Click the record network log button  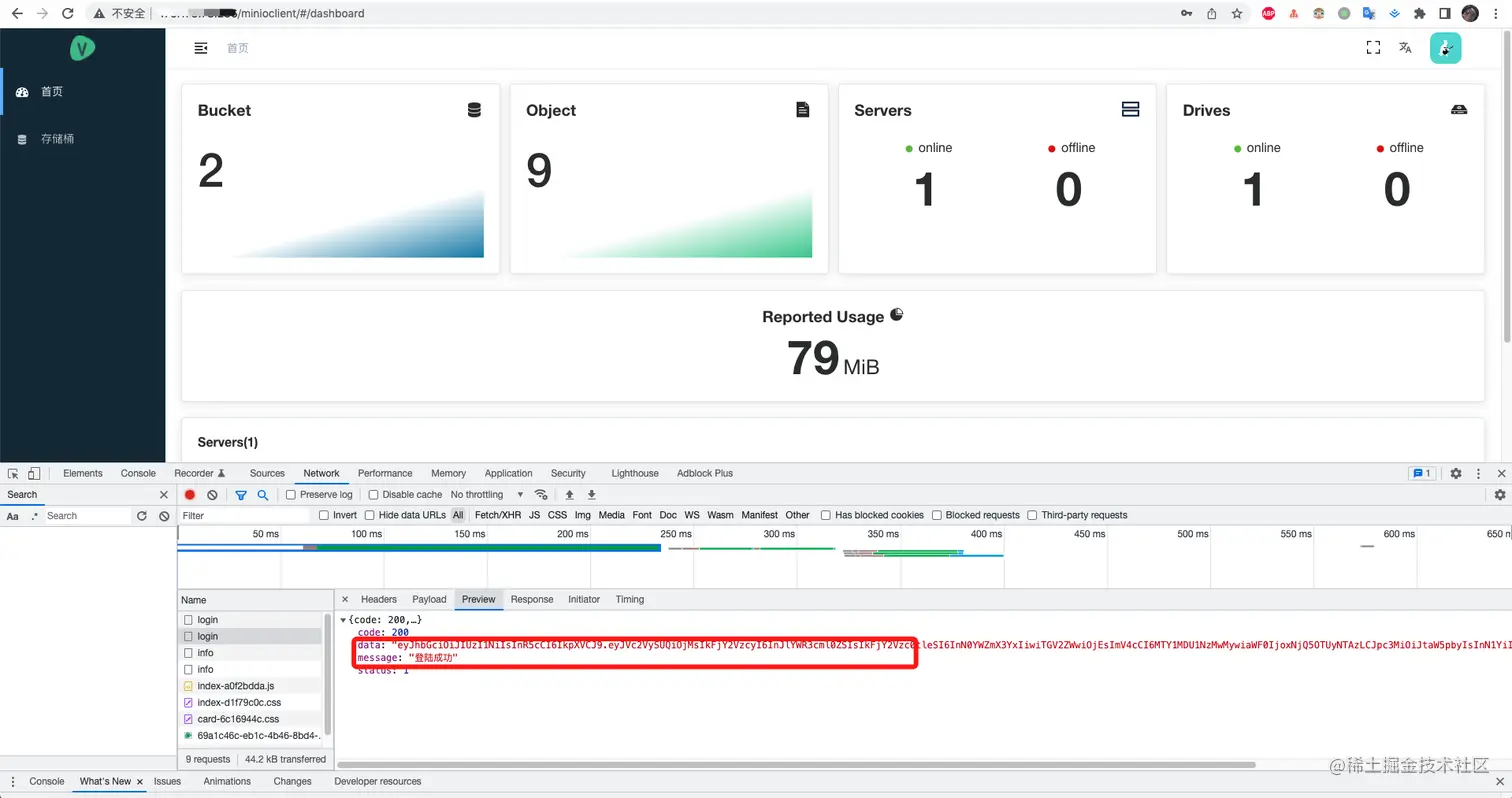[x=190, y=495]
